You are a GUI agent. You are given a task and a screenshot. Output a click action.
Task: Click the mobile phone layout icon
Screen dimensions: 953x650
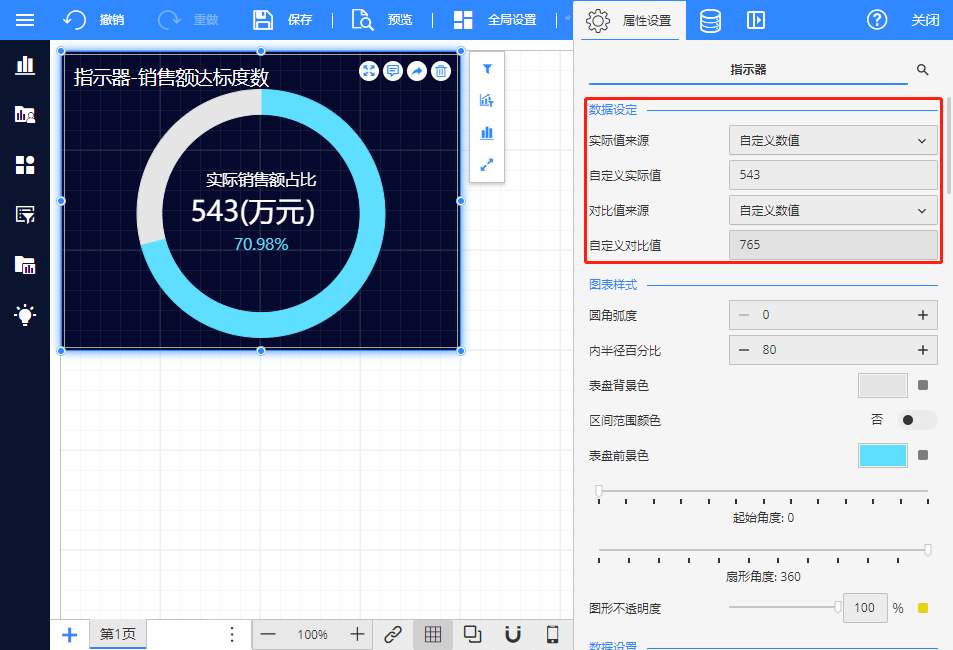[552, 634]
